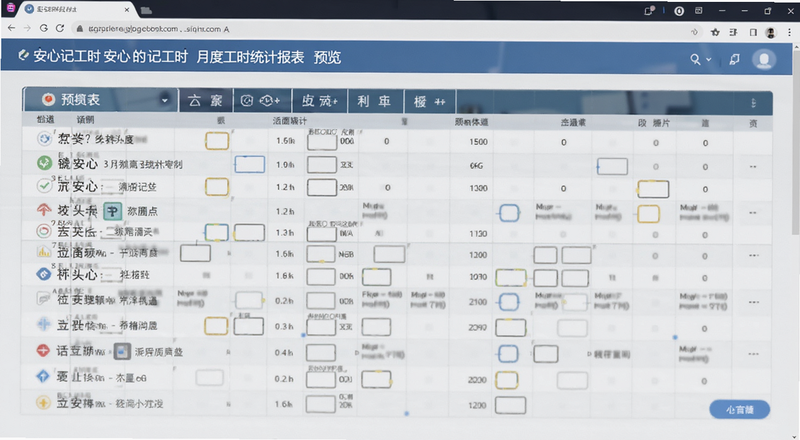Open the 皮 + toolbar tab

pyautogui.click(x=320, y=101)
